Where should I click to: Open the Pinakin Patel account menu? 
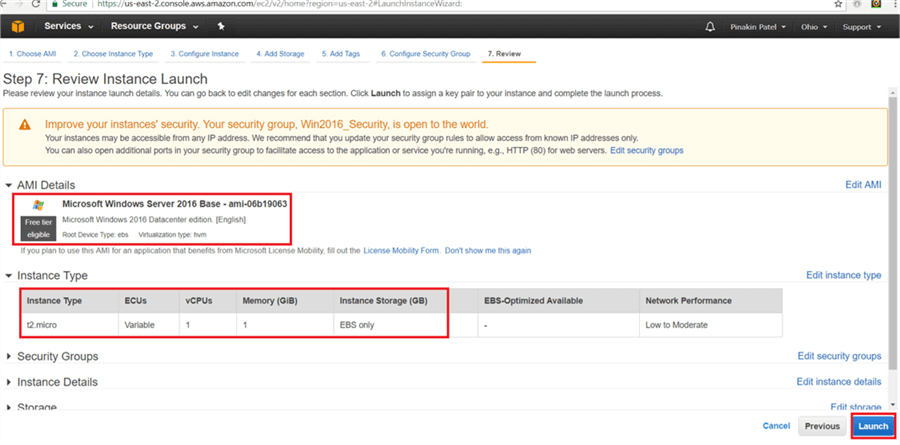pyautogui.click(x=758, y=27)
